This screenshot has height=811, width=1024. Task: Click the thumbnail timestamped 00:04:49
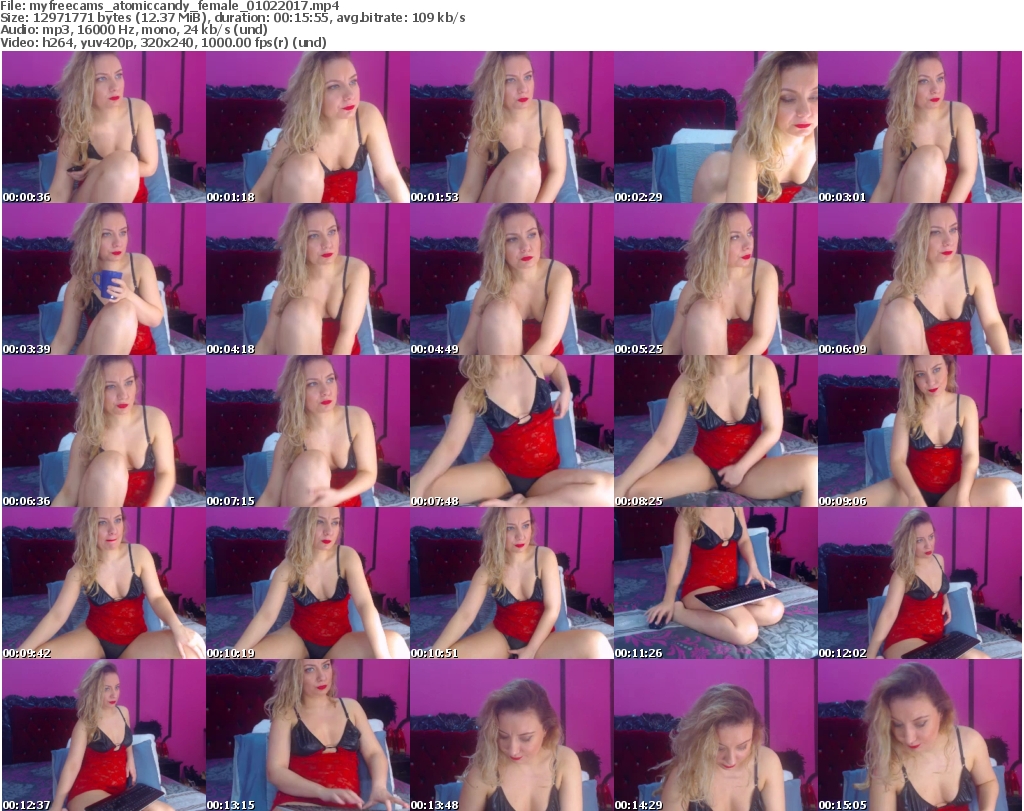tap(512, 279)
